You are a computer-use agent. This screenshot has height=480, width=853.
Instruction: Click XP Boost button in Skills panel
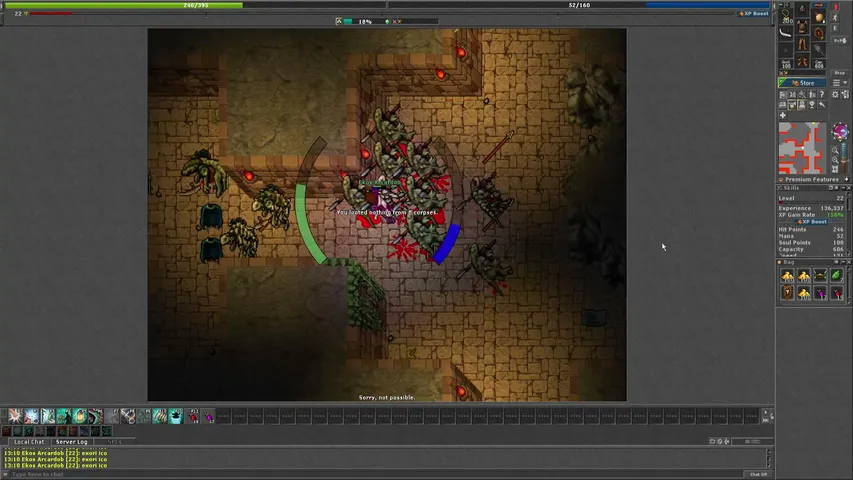[812, 222]
